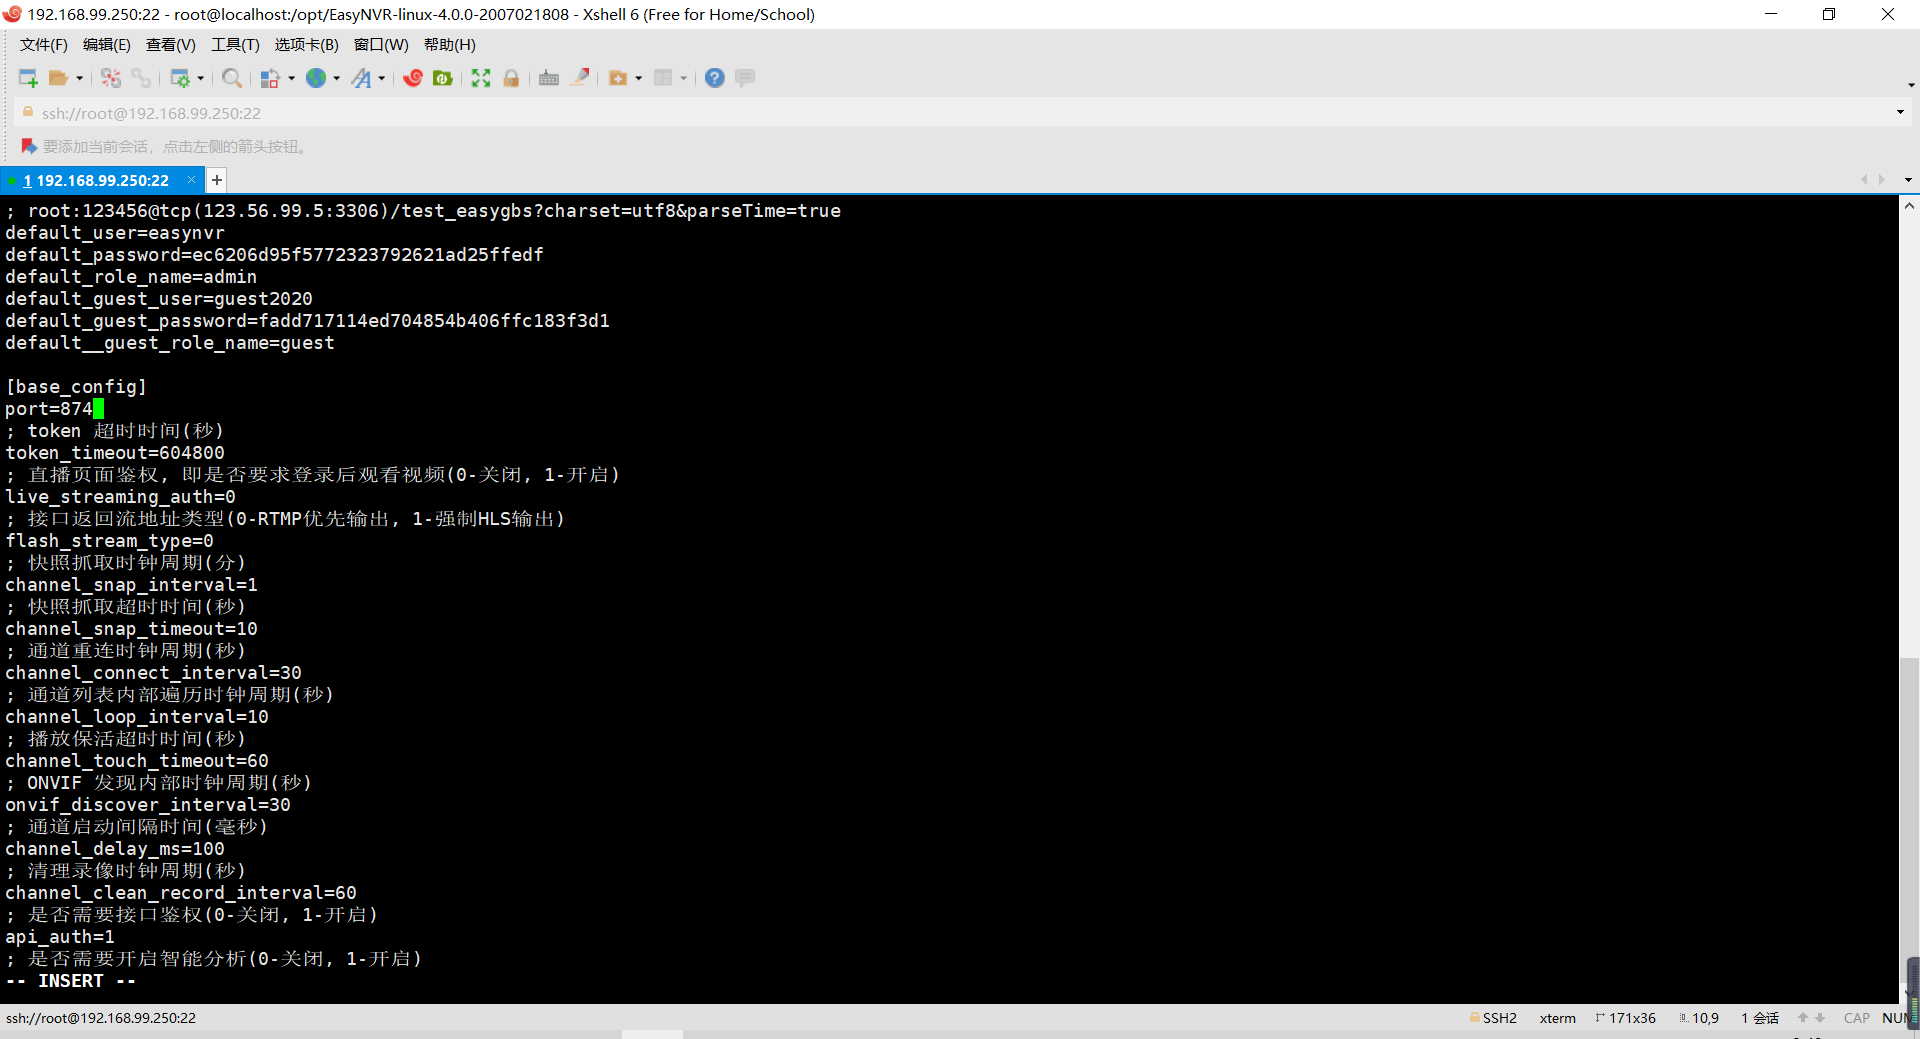Click the Disconnect icon in toolbar

click(x=111, y=78)
